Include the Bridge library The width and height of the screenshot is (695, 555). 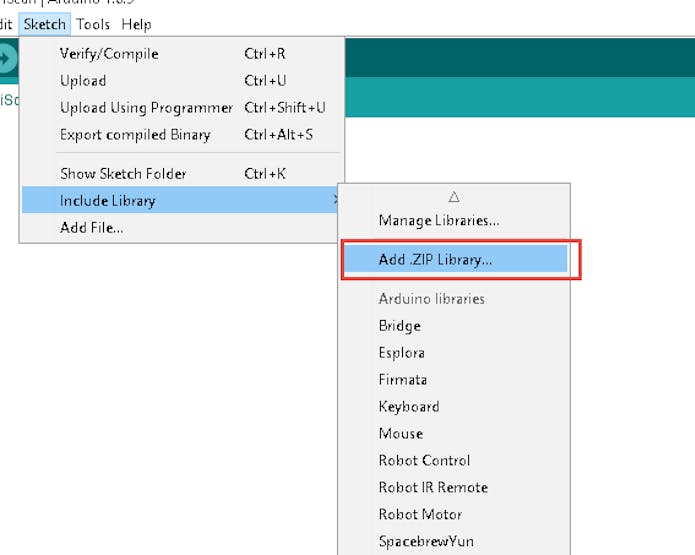click(x=455, y=326)
